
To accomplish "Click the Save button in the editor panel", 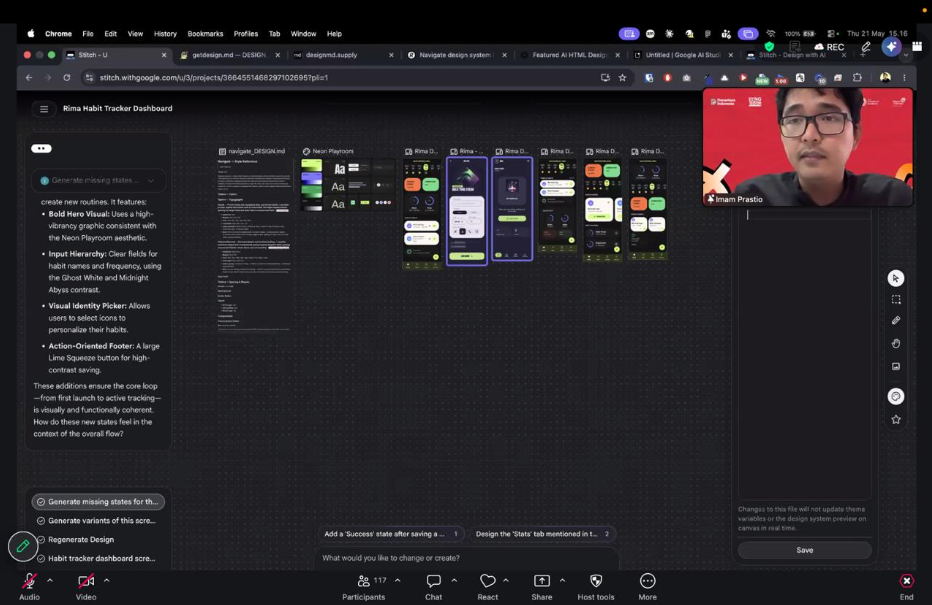I will click(x=805, y=550).
